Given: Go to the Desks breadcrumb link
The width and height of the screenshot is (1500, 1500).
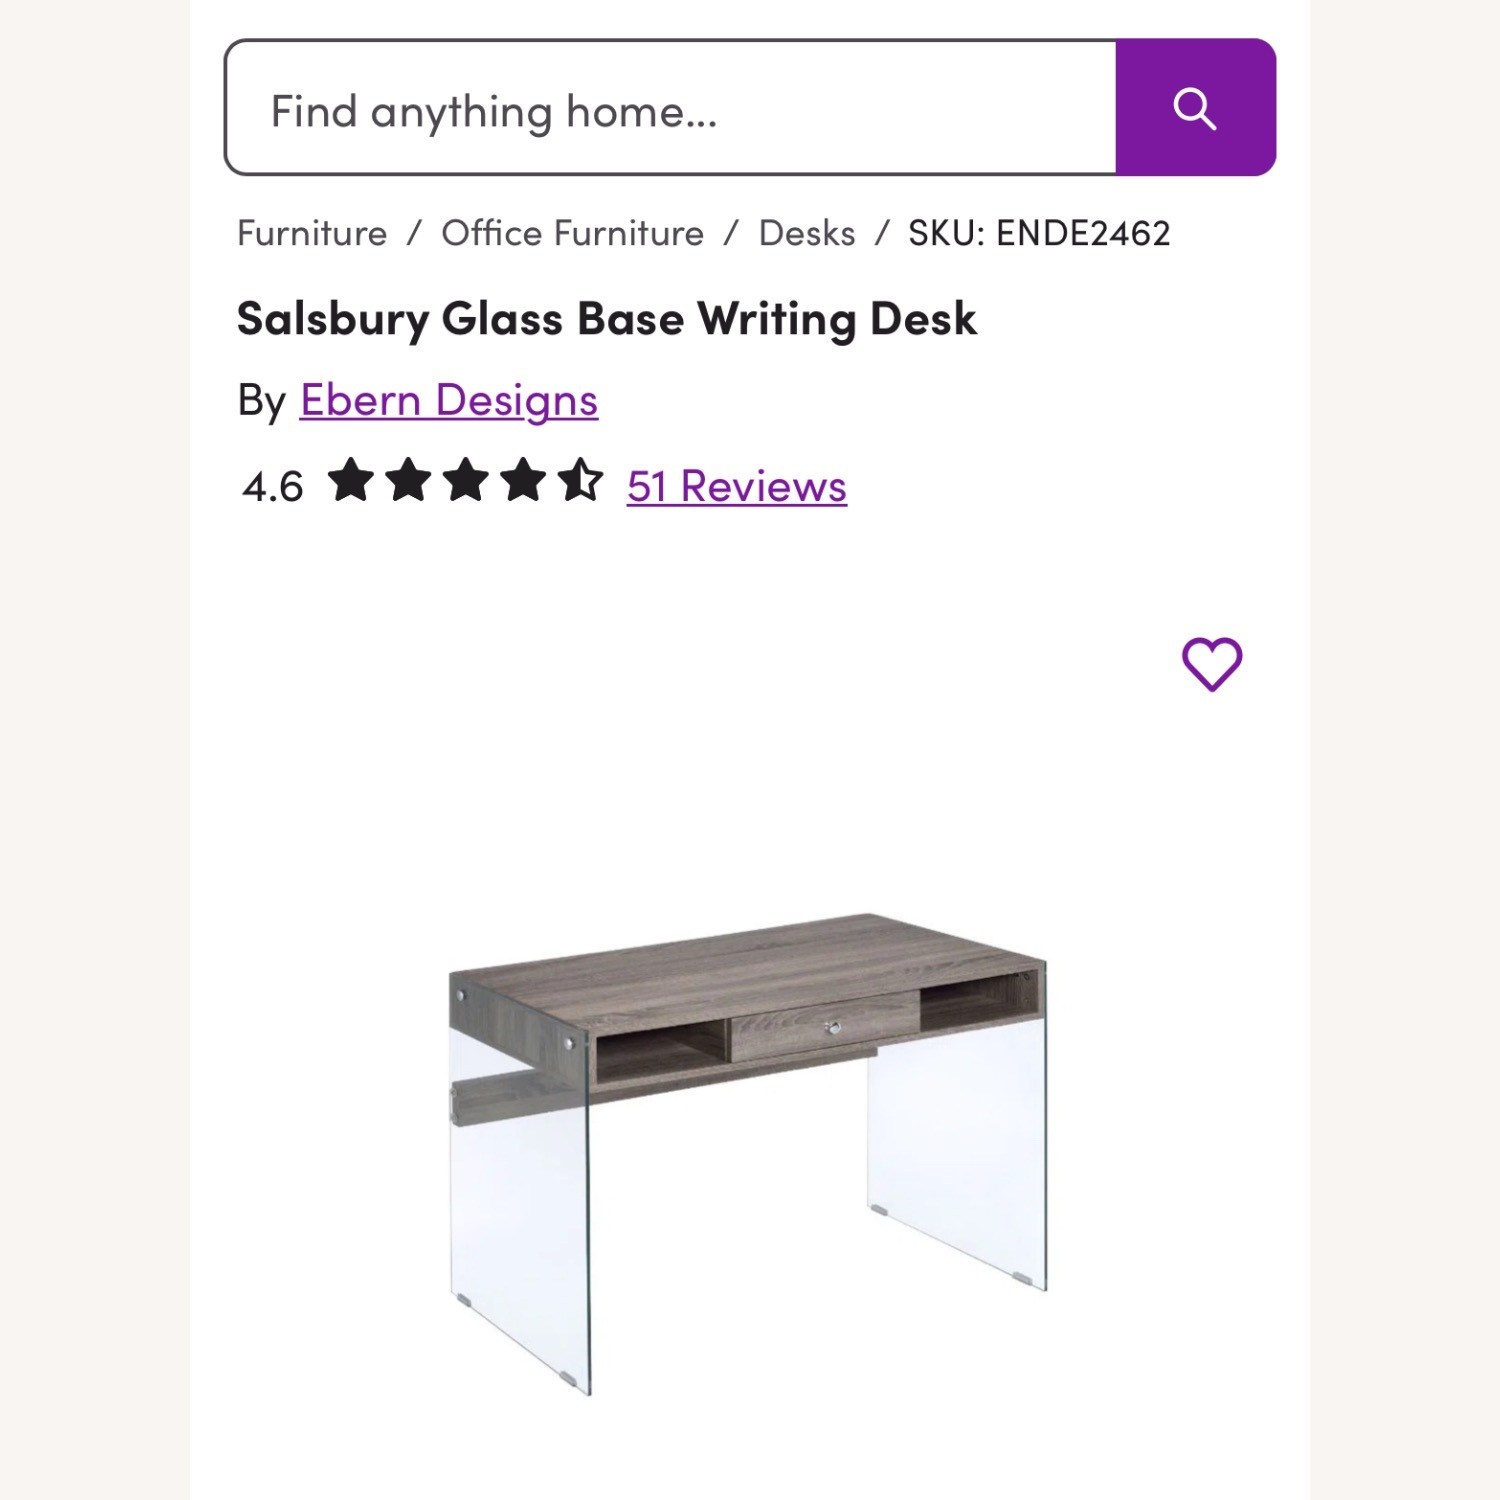Looking at the screenshot, I should click(x=806, y=232).
